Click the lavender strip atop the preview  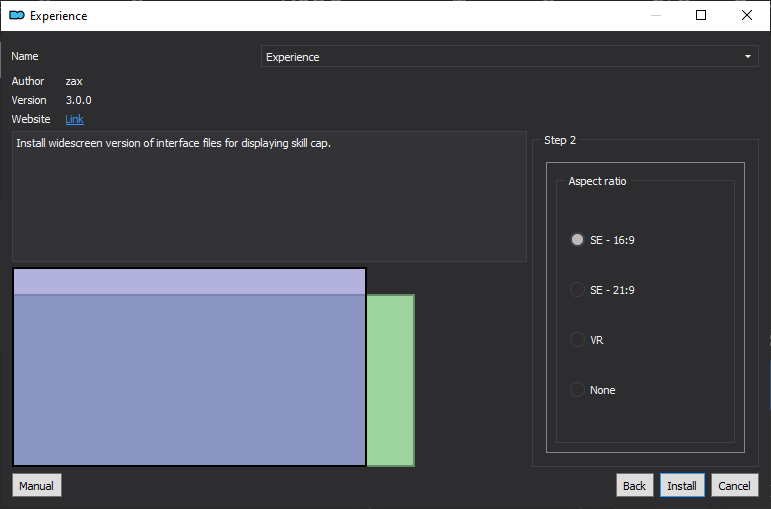[x=189, y=282]
